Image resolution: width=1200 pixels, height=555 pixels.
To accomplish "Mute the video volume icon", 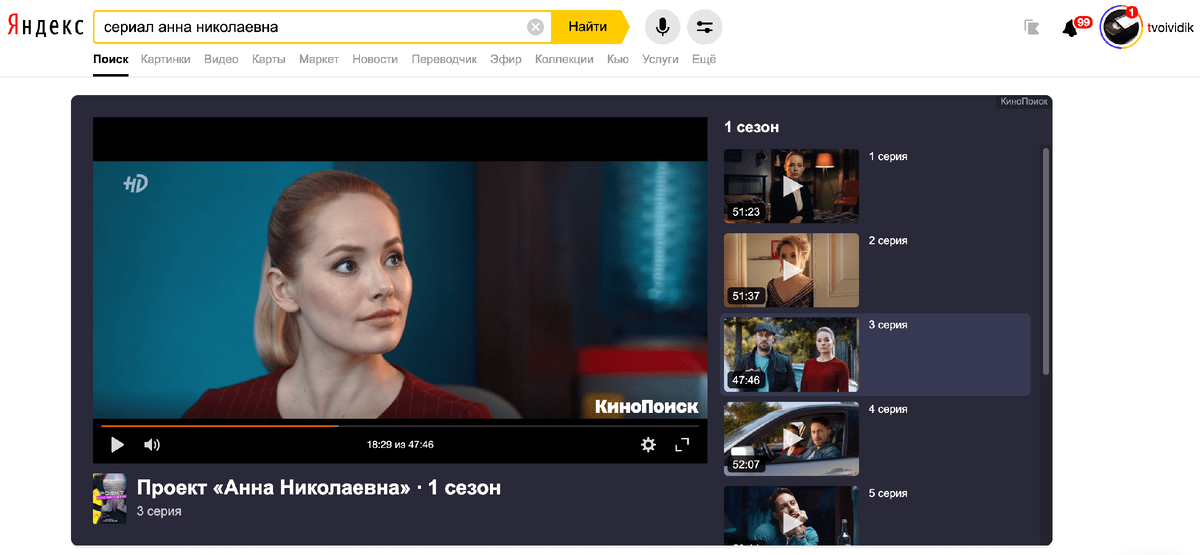I will [x=152, y=445].
